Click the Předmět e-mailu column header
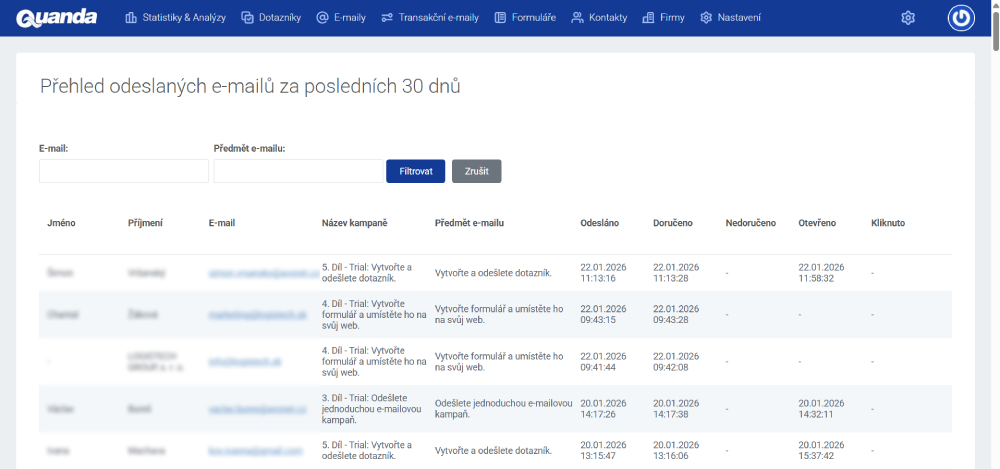 469,223
